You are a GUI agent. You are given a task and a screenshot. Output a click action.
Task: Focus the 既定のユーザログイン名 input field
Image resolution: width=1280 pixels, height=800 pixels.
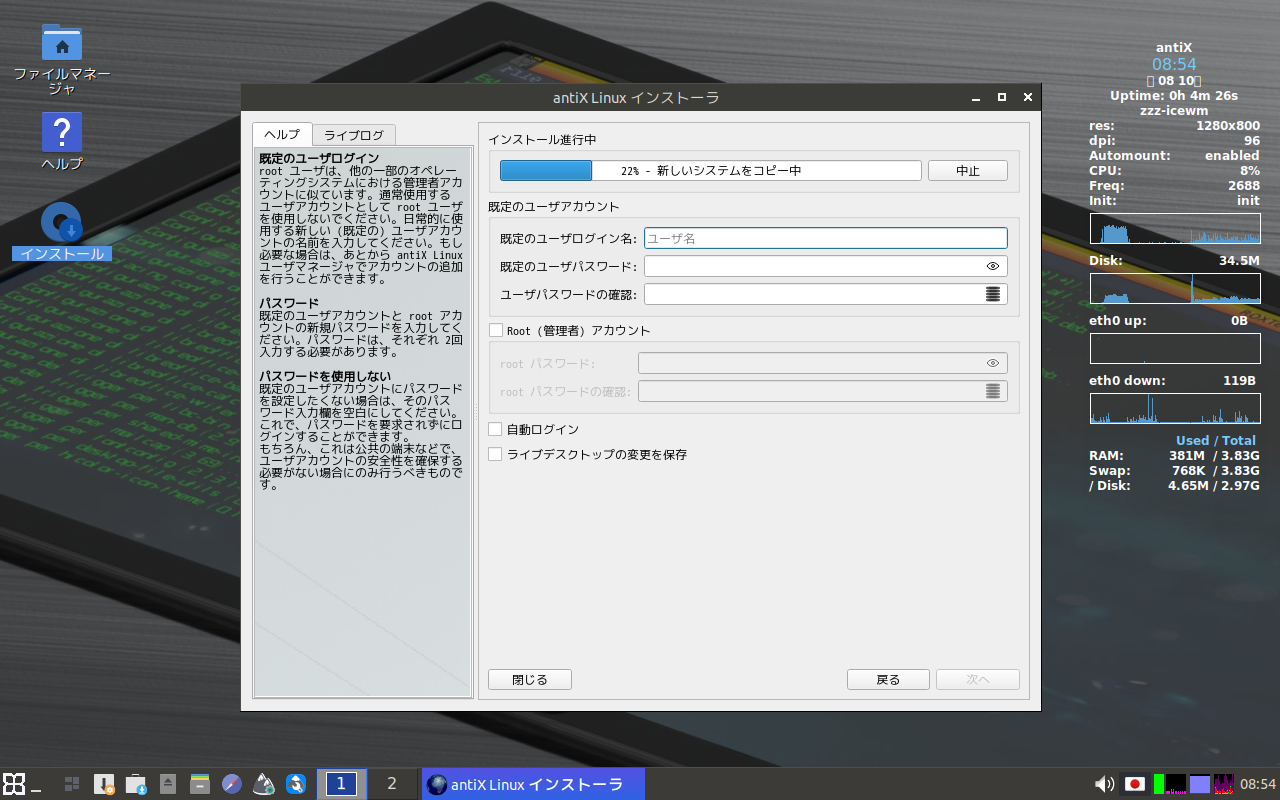(825, 238)
